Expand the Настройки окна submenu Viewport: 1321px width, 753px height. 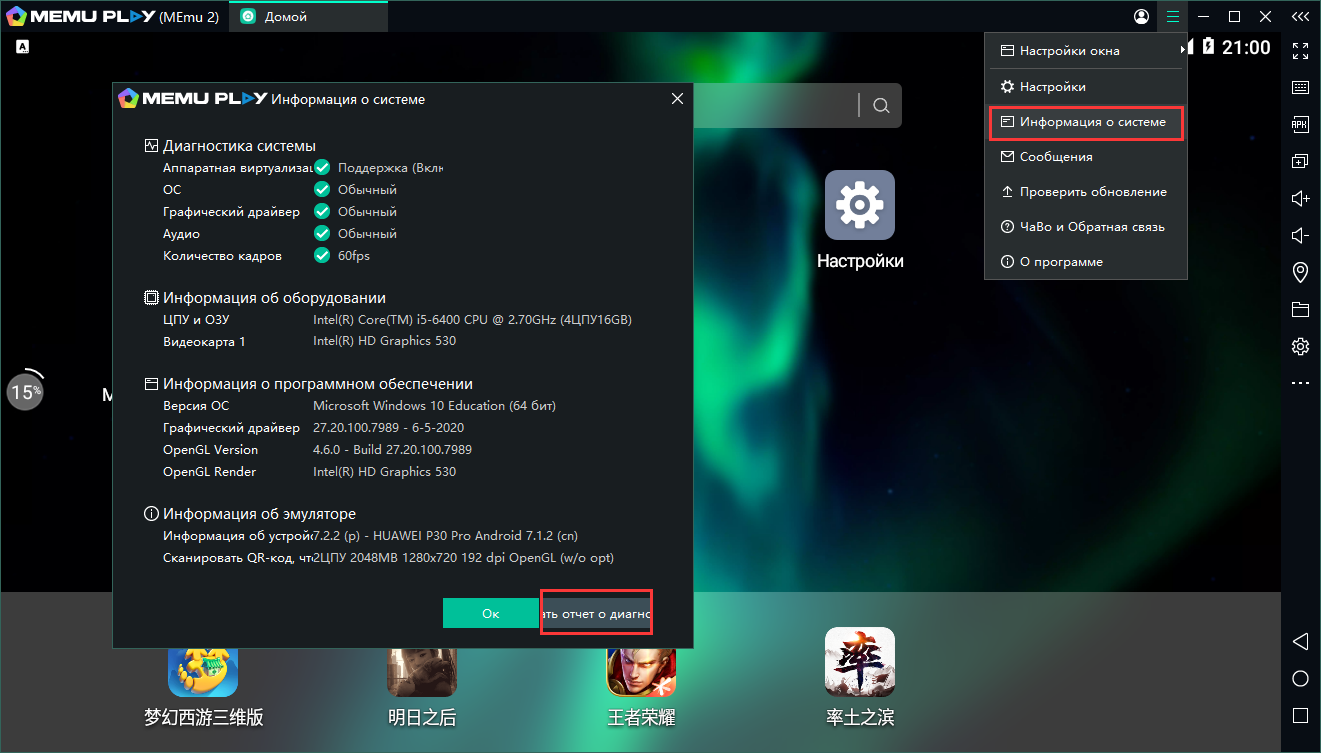tap(1086, 51)
